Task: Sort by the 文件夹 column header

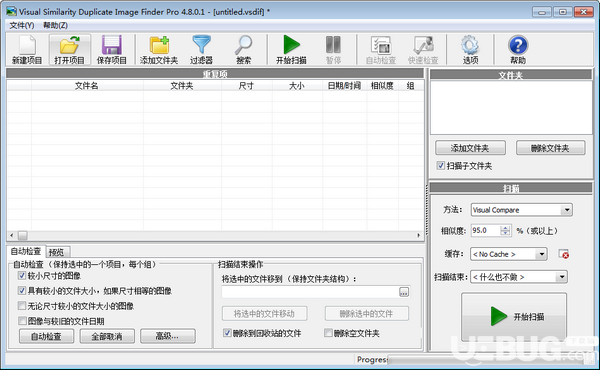Action: click(182, 86)
